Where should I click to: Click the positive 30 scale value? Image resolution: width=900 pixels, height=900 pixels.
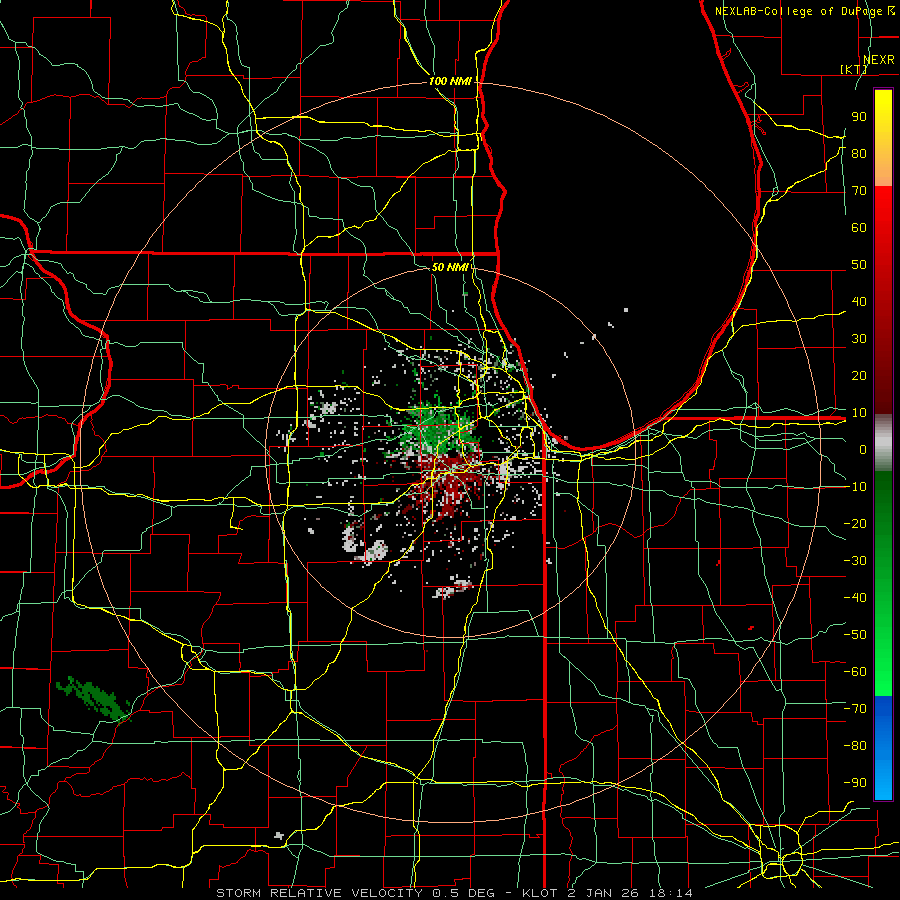(x=859, y=339)
